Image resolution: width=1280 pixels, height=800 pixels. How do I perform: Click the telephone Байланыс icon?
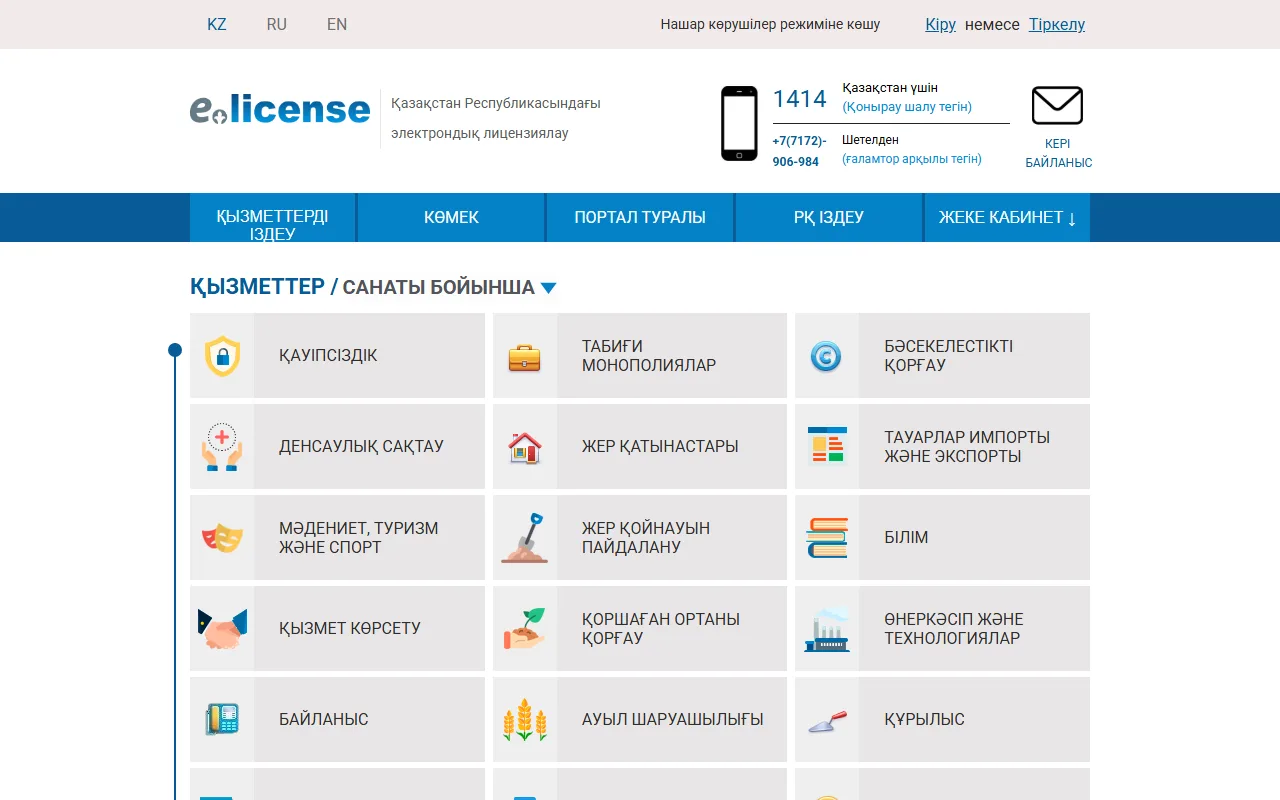[x=222, y=720]
